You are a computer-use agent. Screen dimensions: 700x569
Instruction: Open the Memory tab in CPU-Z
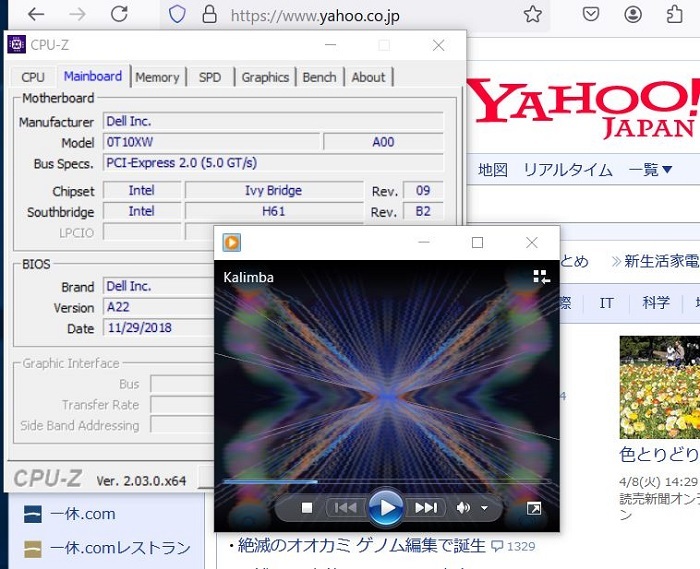pyautogui.click(x=157, y=77)
